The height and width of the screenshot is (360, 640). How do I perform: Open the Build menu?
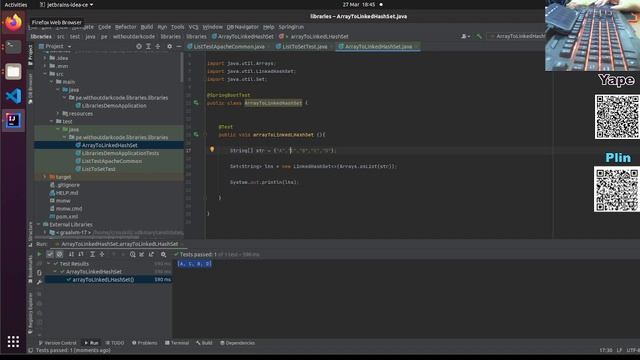click(147, 27)
